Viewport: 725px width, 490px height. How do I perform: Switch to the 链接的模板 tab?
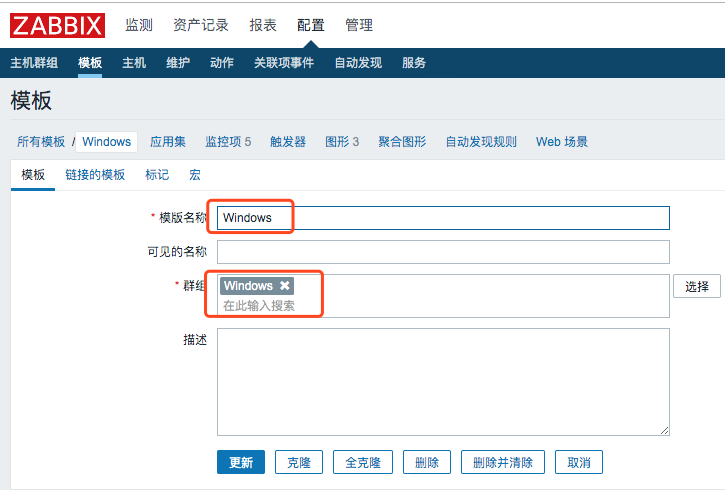tap(95, 175)
